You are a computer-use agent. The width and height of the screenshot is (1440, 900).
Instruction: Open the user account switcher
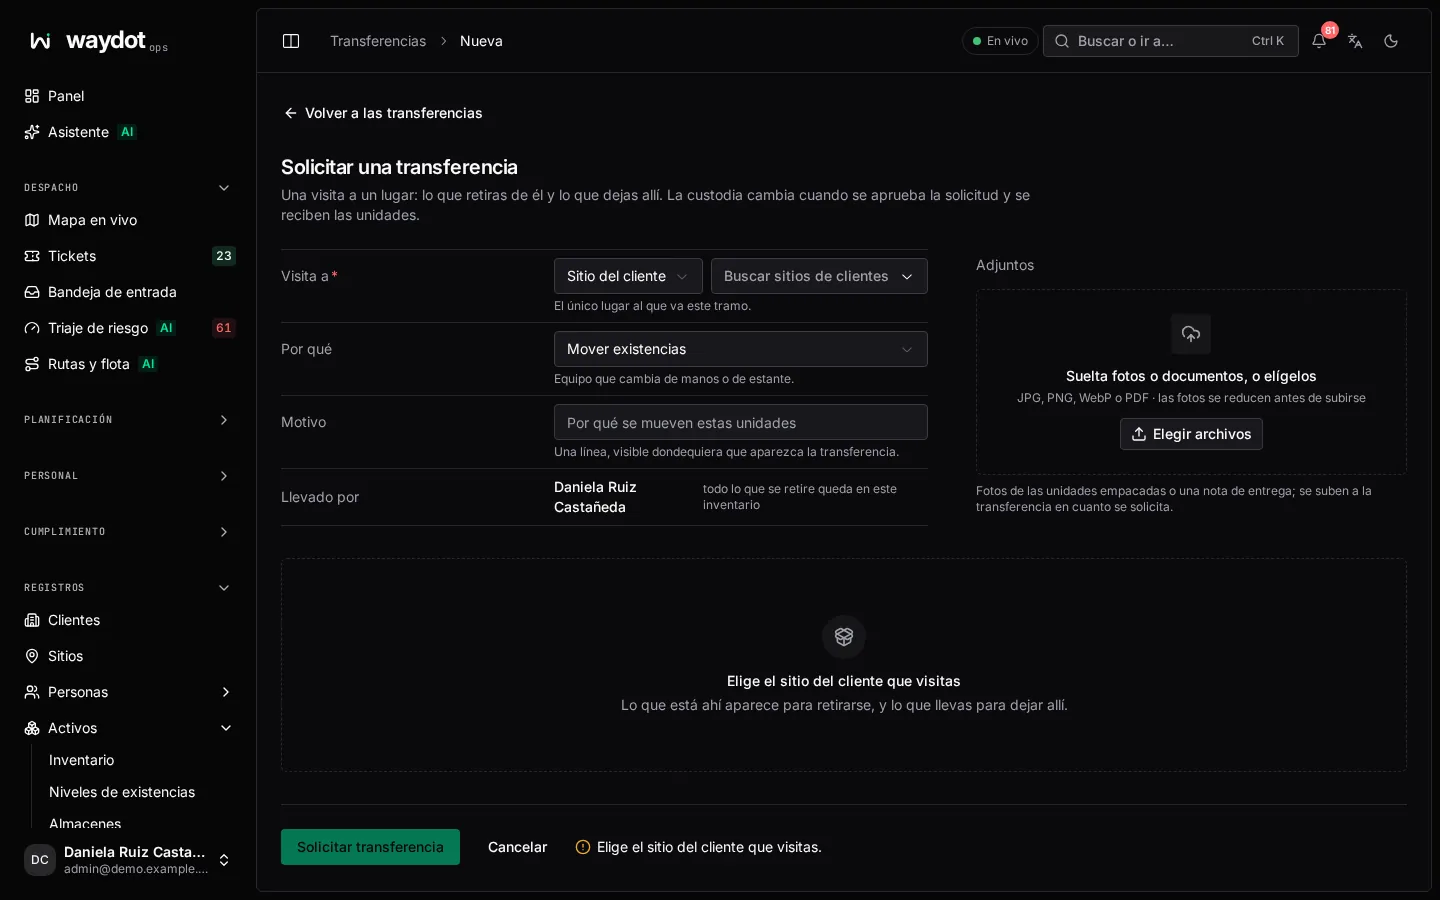click(128, 860)
